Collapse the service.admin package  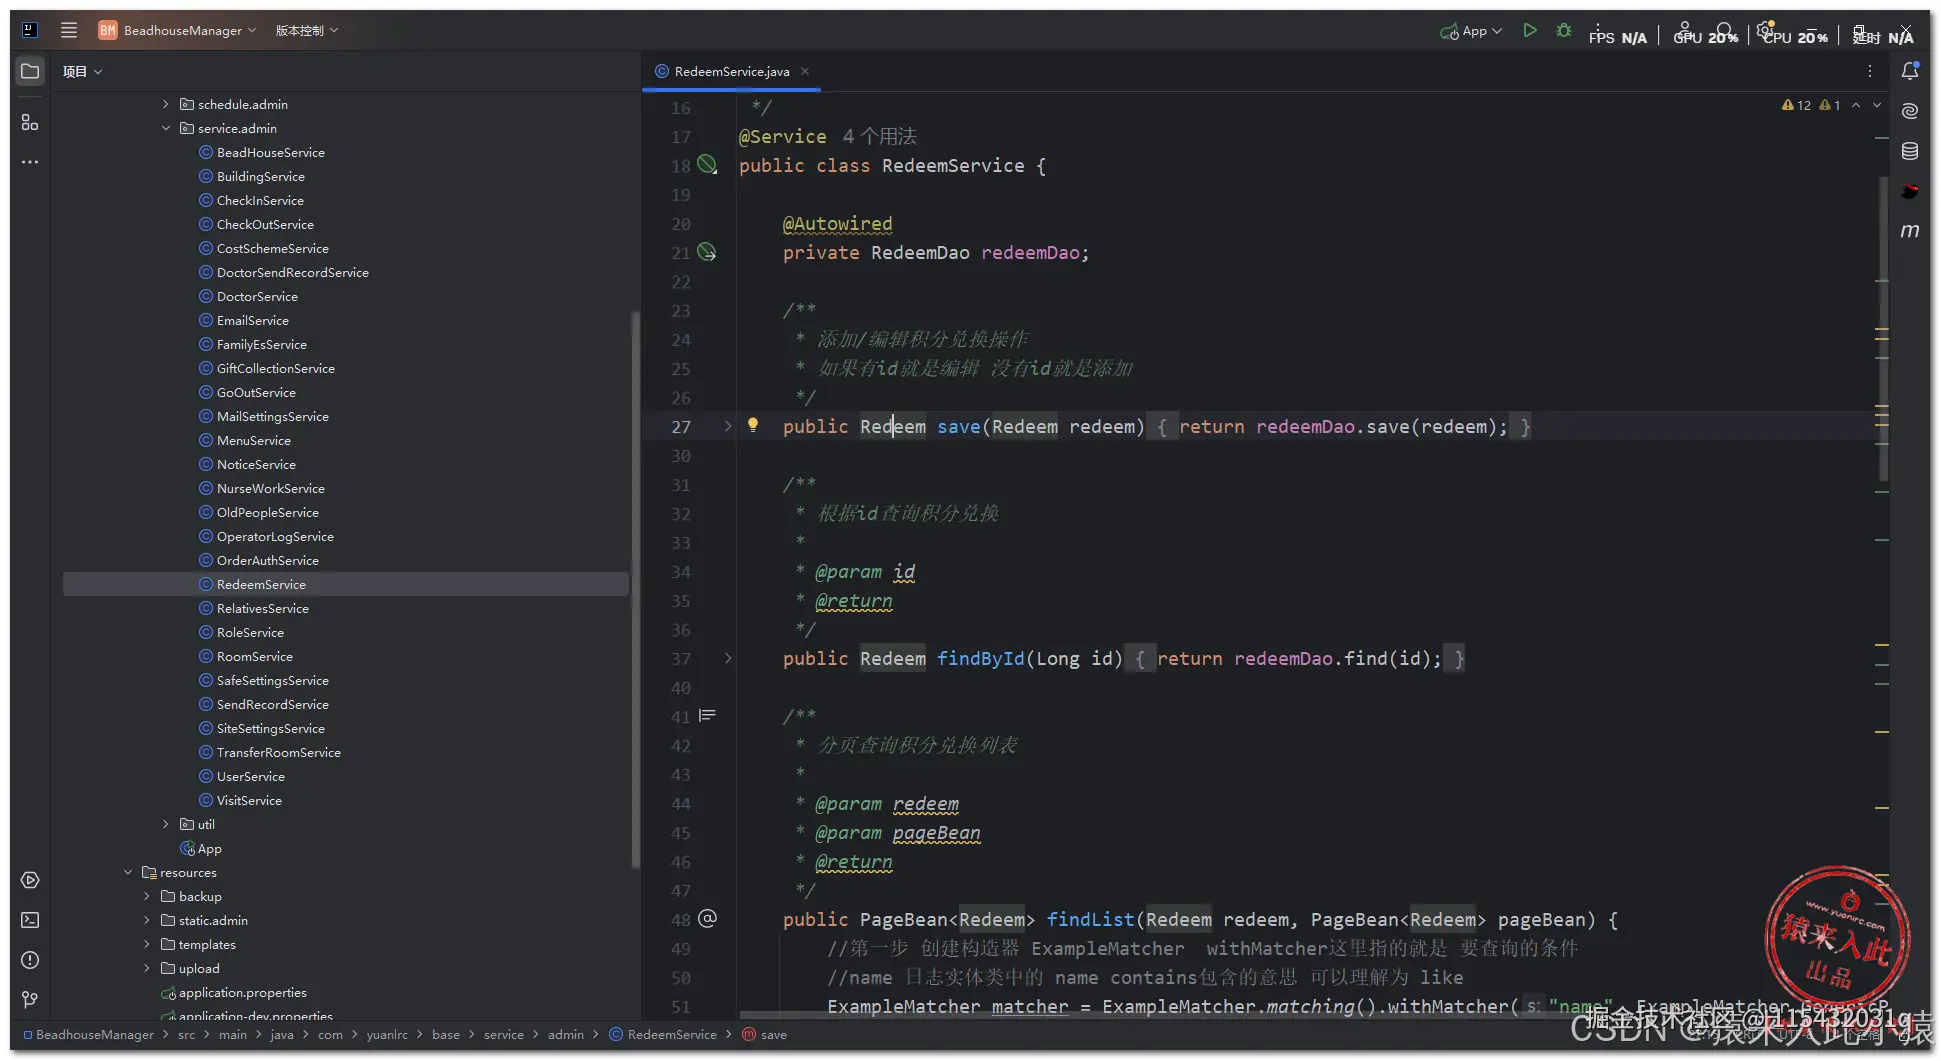[x=166, y=128]
